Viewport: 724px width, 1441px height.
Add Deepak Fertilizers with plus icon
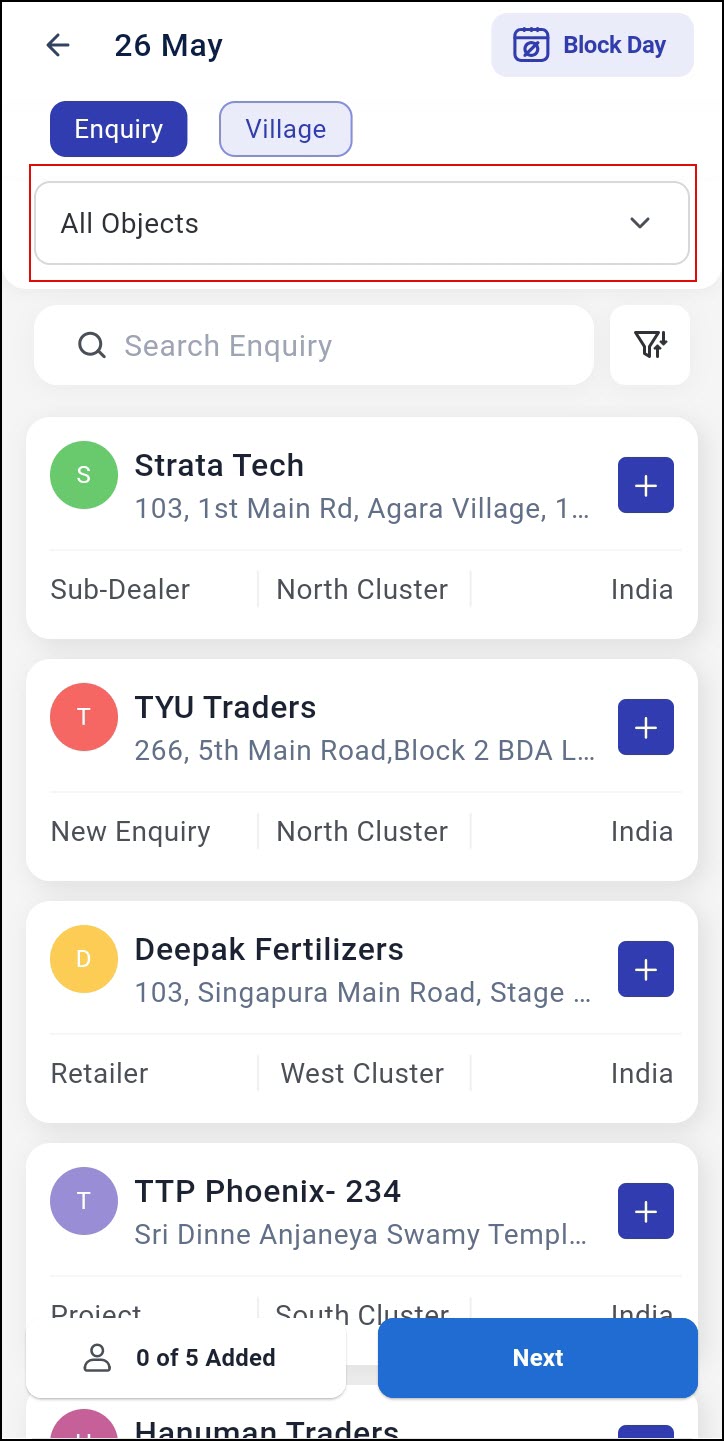tap(646, 970)
